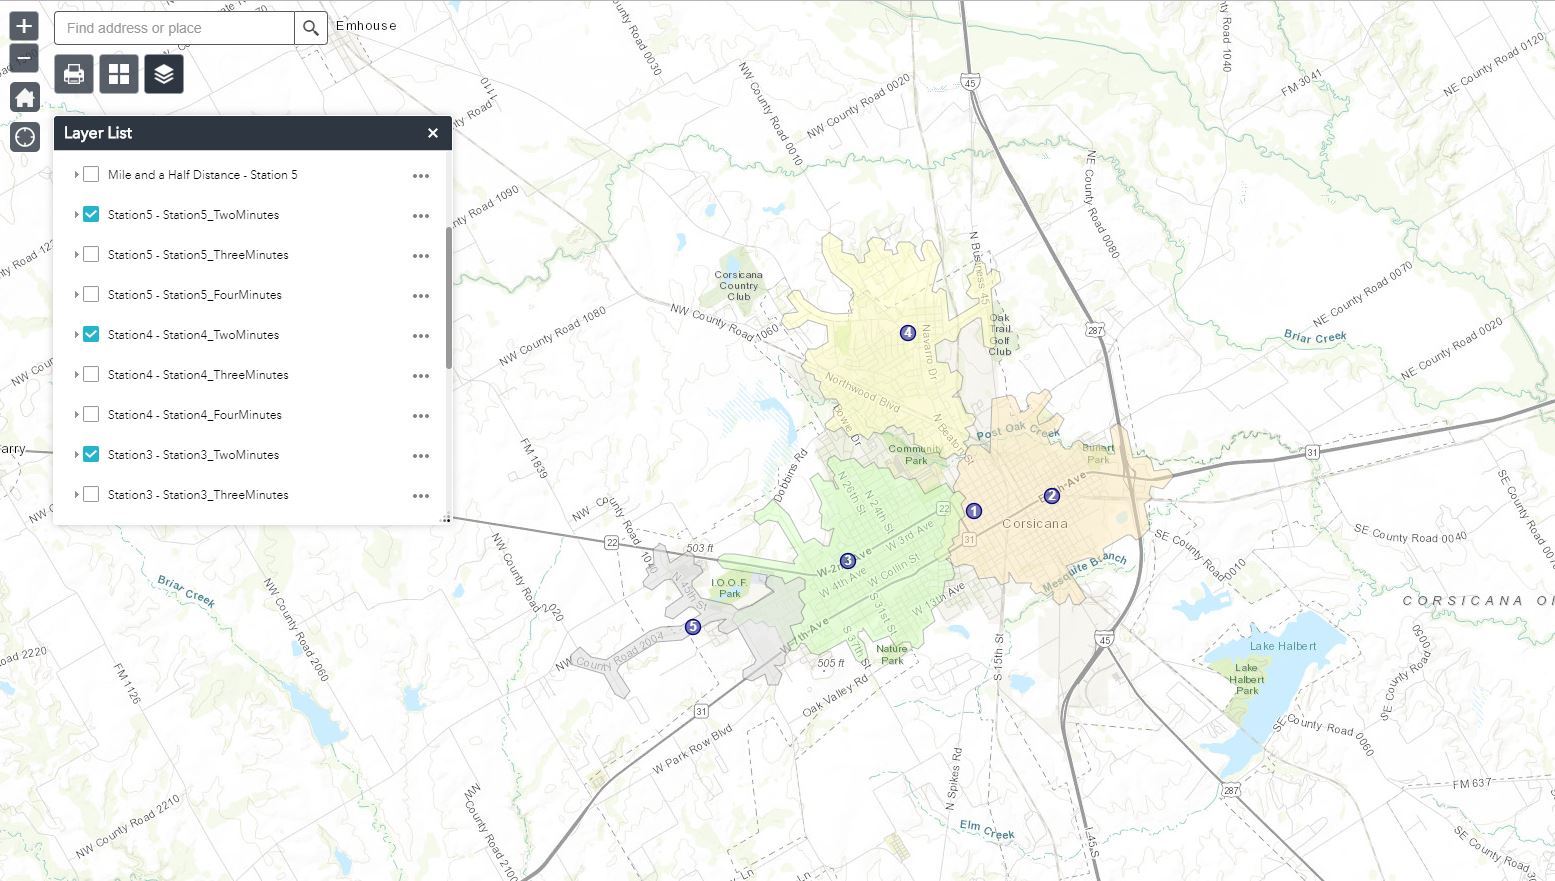Expand Station3_TwoMinutes layer legend

pyautogui.click(x=76, y=455)
